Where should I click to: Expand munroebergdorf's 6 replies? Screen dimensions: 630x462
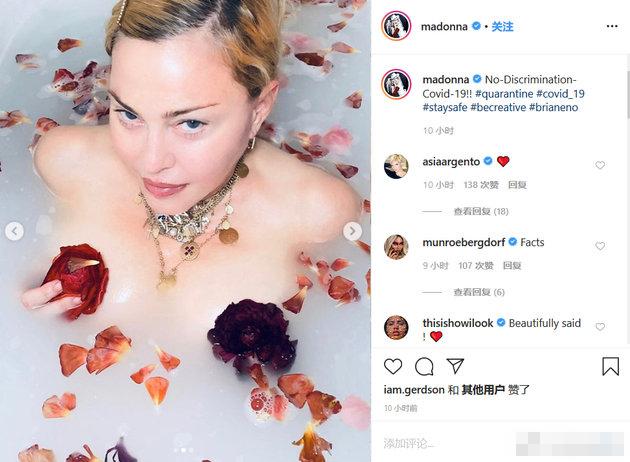pos(479,292)
